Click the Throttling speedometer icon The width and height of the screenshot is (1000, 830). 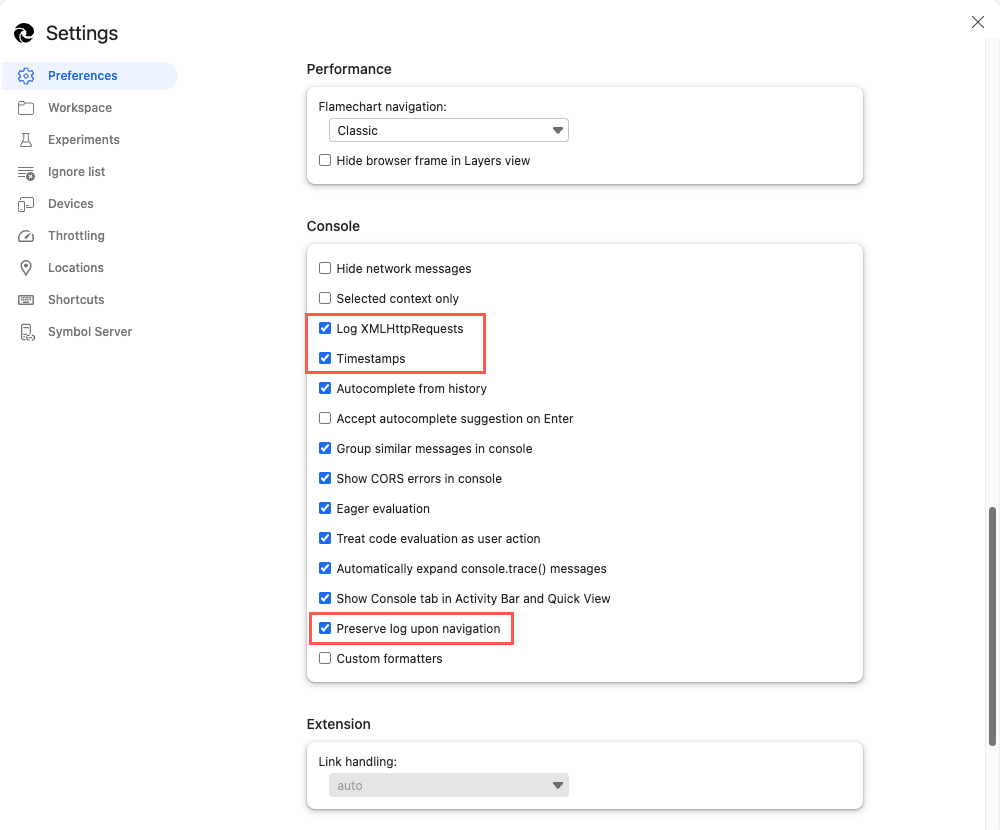26,235
